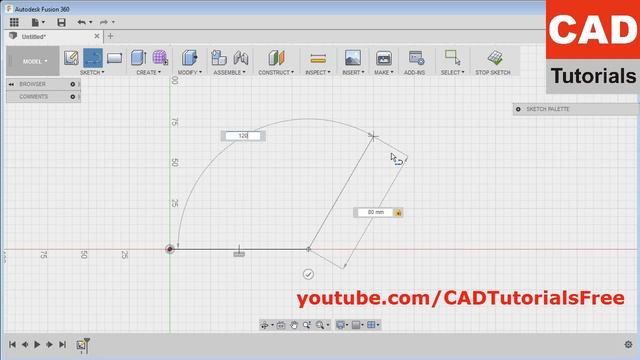Choose the Select tool icon
The image size is (640, 360).
tap(452, 58)
